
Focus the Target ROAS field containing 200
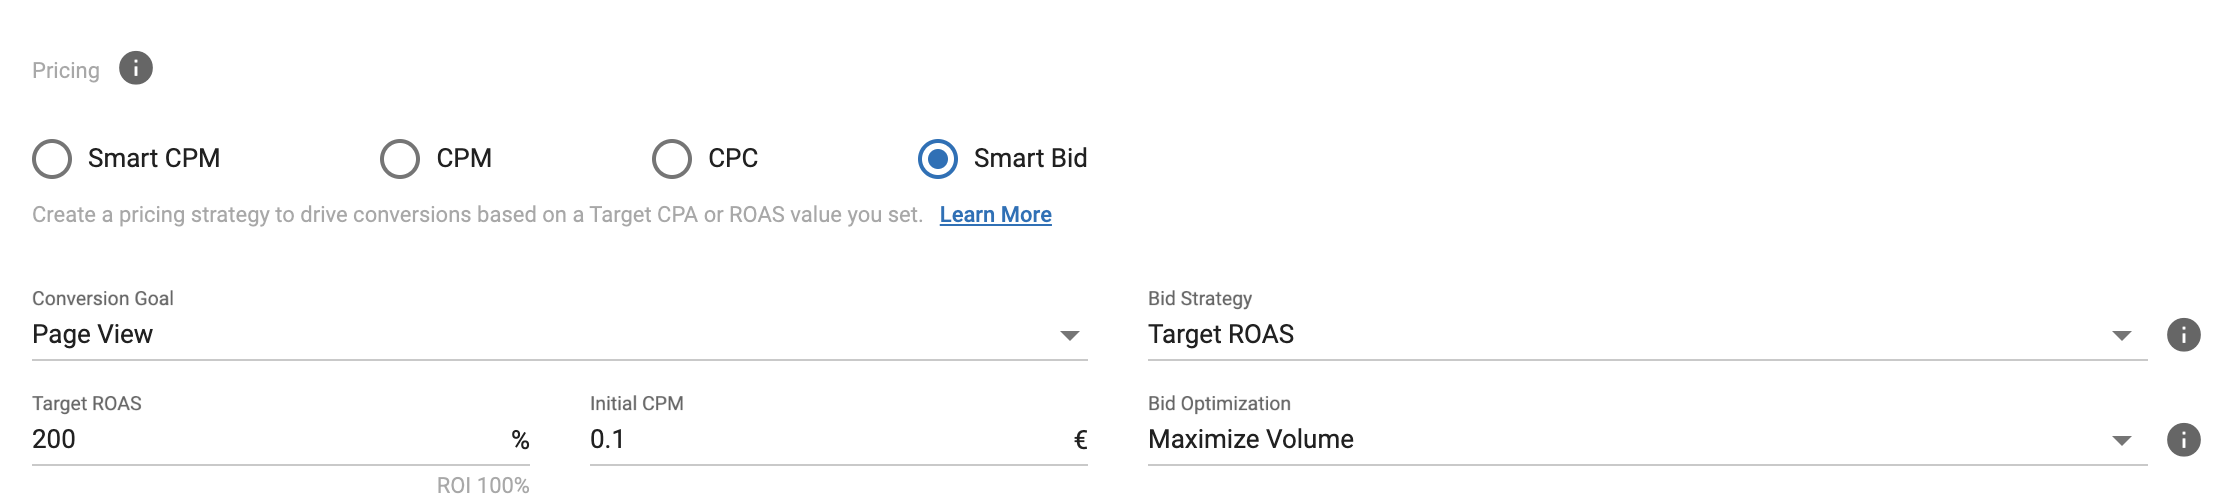coord(260,440)
